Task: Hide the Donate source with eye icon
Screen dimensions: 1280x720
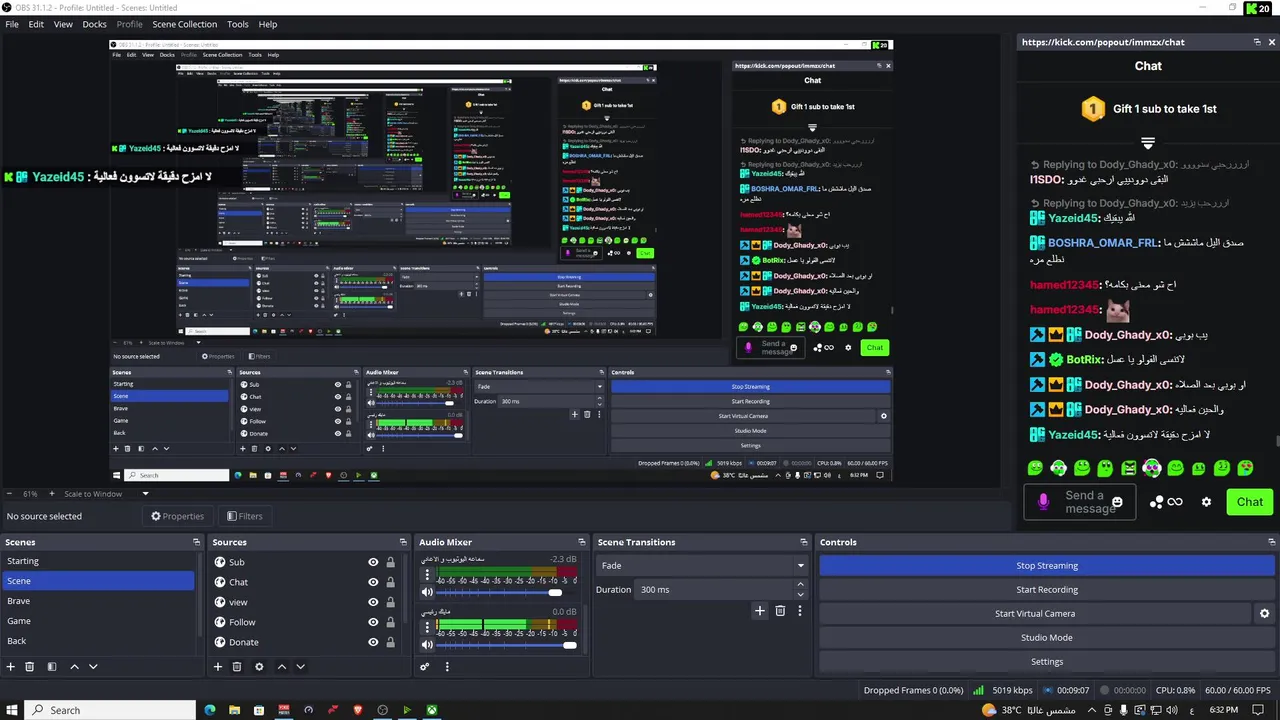Action: pos(373,642)
